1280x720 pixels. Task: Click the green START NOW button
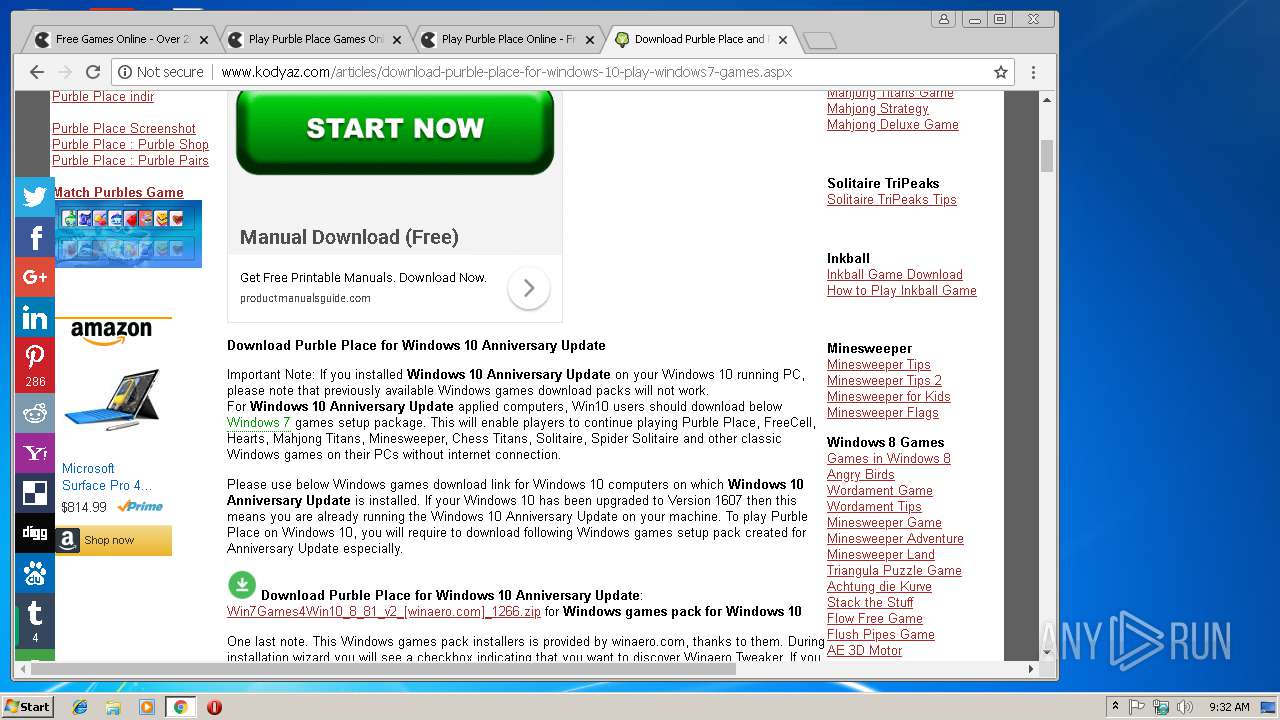tap(395, 130)
